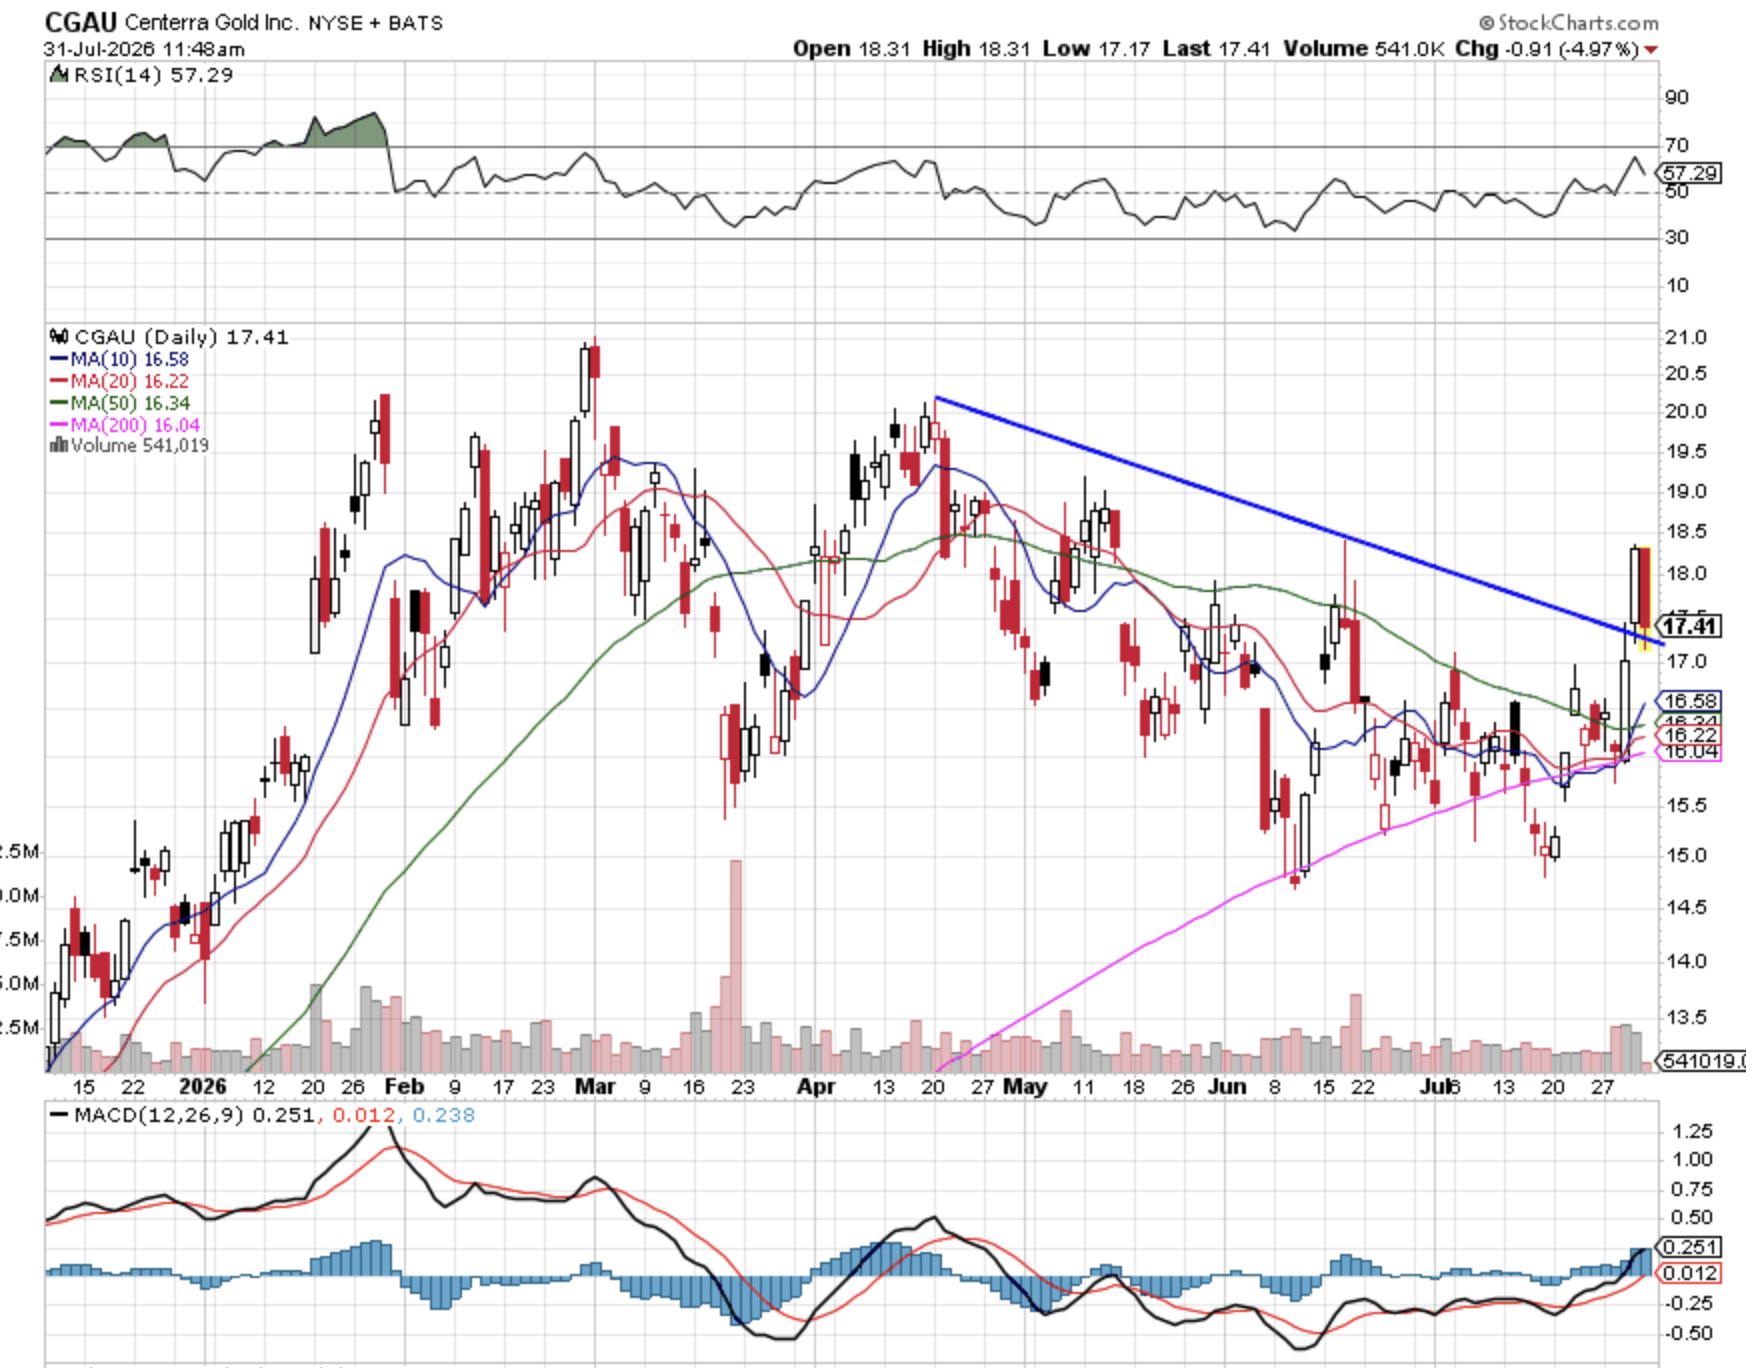The width and height of the screenshot is (1756, 1368).
Task: Click the 57.29 RSI tag on right axis
Action: [x=1690, y=173]
